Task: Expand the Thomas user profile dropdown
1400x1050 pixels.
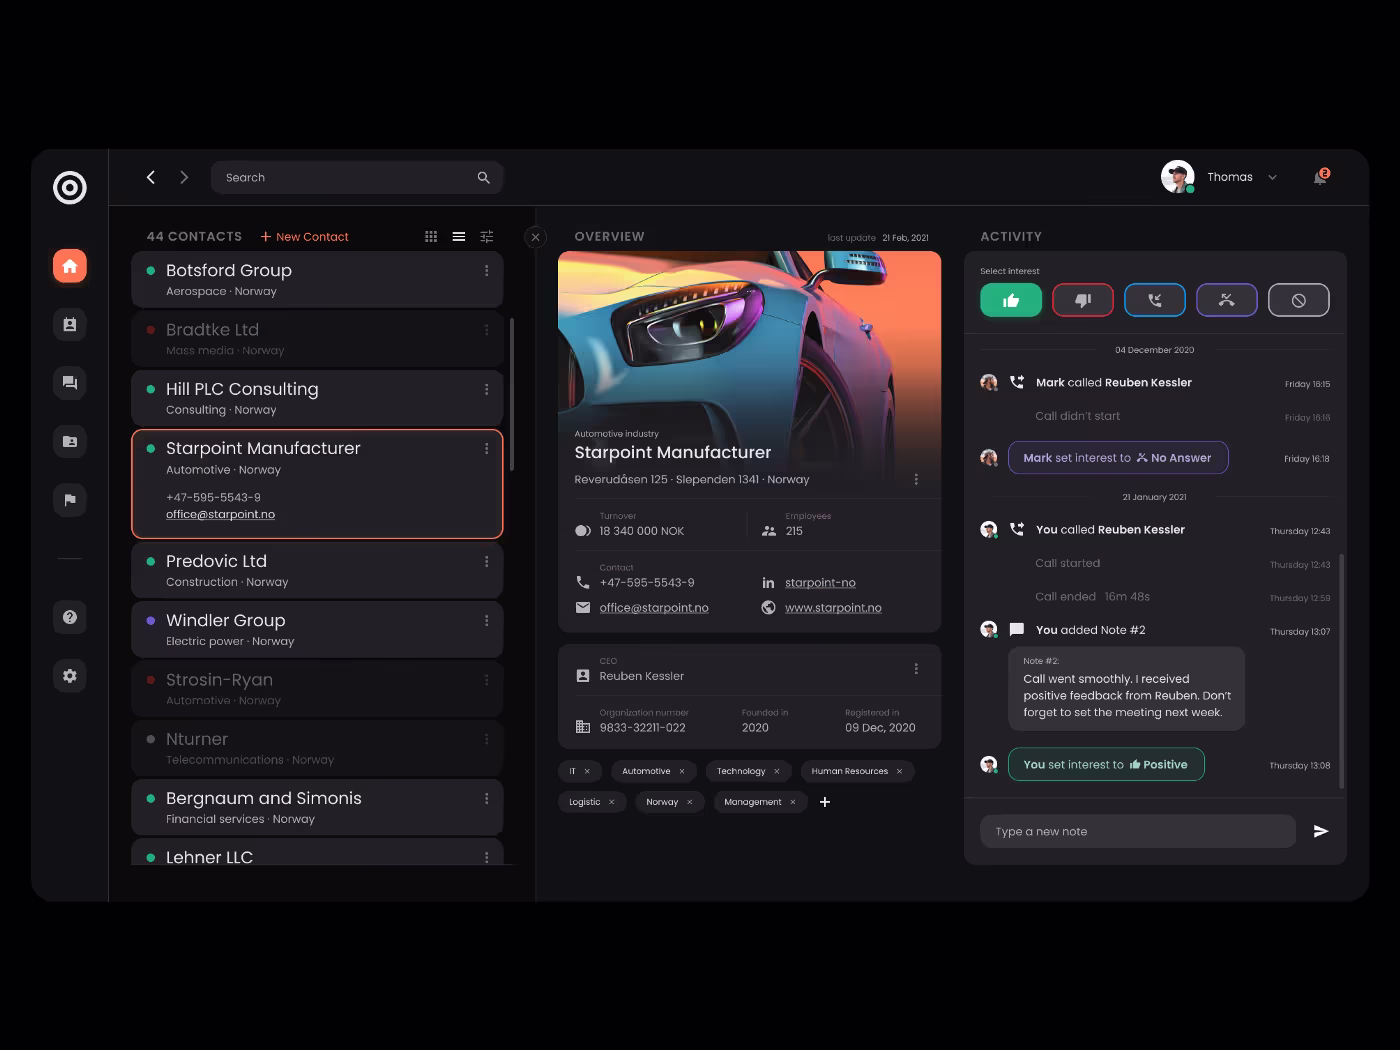Action: [1272, 178]
